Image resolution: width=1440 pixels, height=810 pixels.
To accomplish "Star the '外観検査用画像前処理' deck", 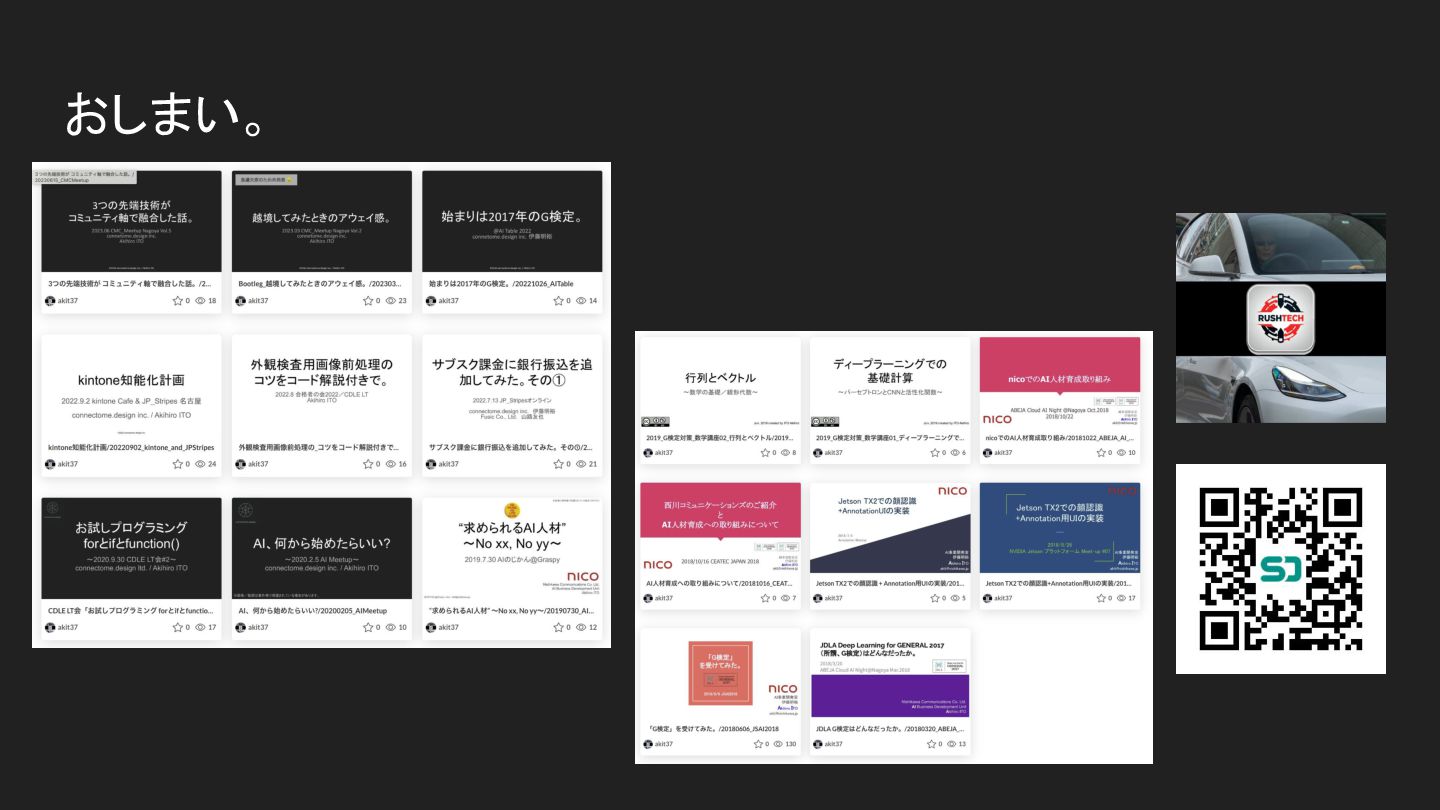I will [x=369, y=464].
